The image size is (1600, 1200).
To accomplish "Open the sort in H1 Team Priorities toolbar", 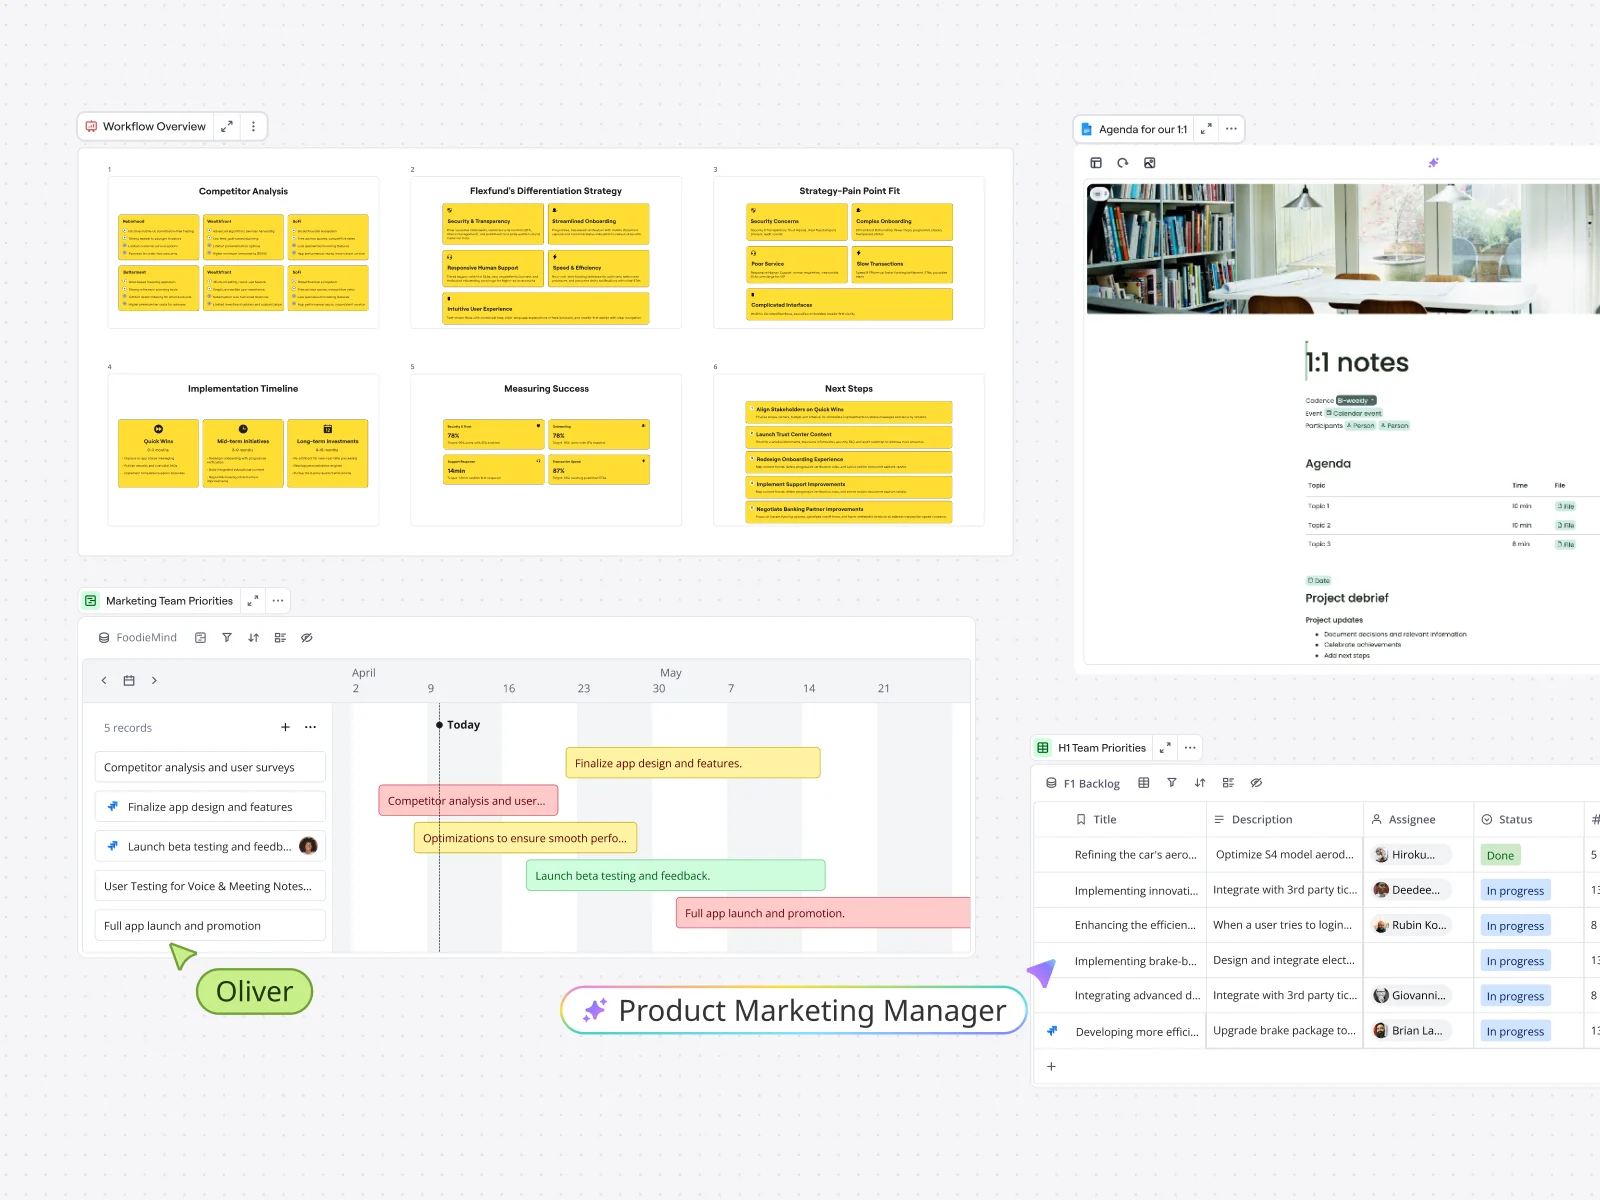I will 1200,783.
